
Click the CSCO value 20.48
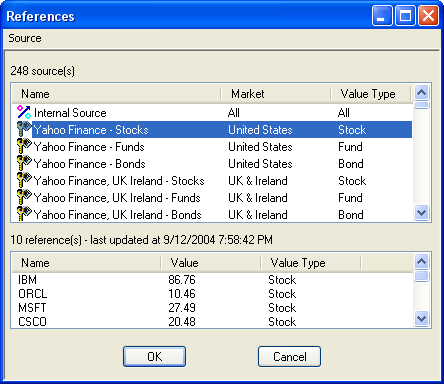[x=182, y=322]
